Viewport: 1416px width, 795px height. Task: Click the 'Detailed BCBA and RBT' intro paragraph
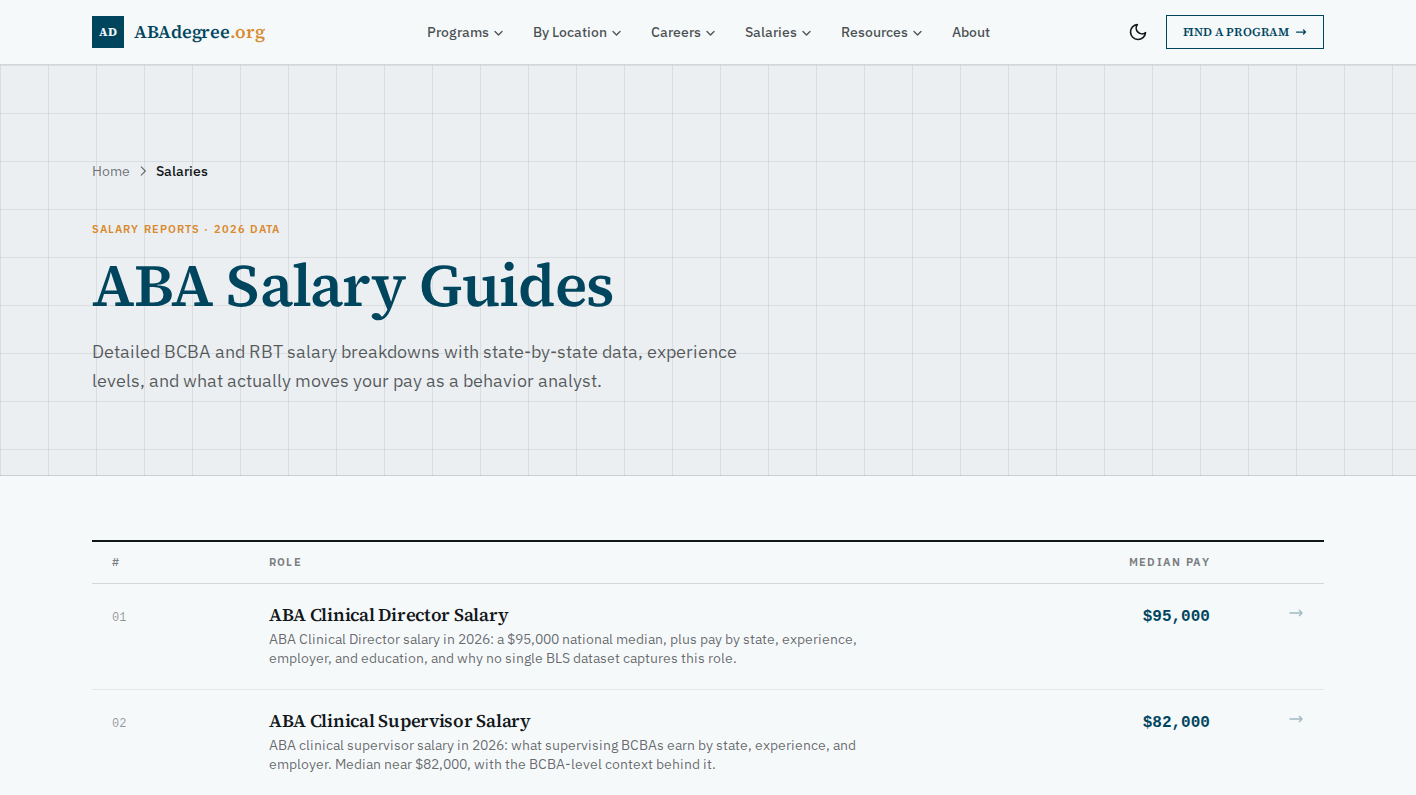tap(414, 366)
